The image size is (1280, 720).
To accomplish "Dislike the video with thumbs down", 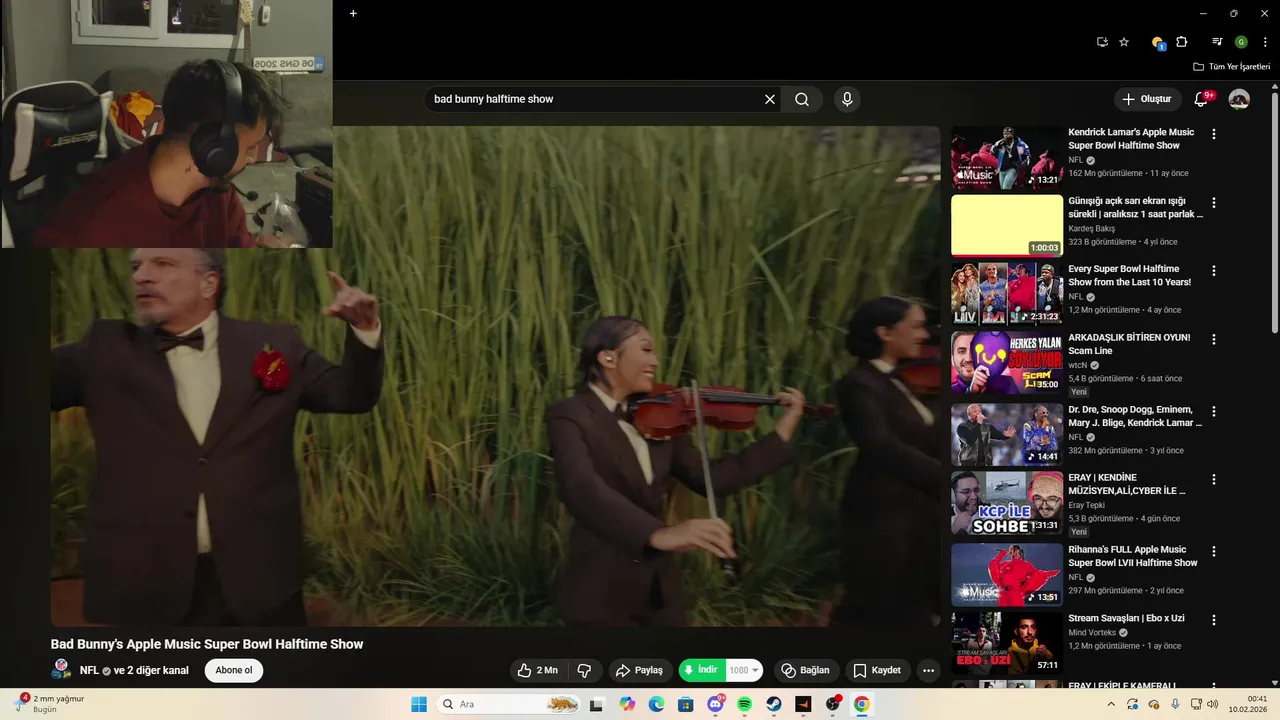I will click(x=585, y=670).
